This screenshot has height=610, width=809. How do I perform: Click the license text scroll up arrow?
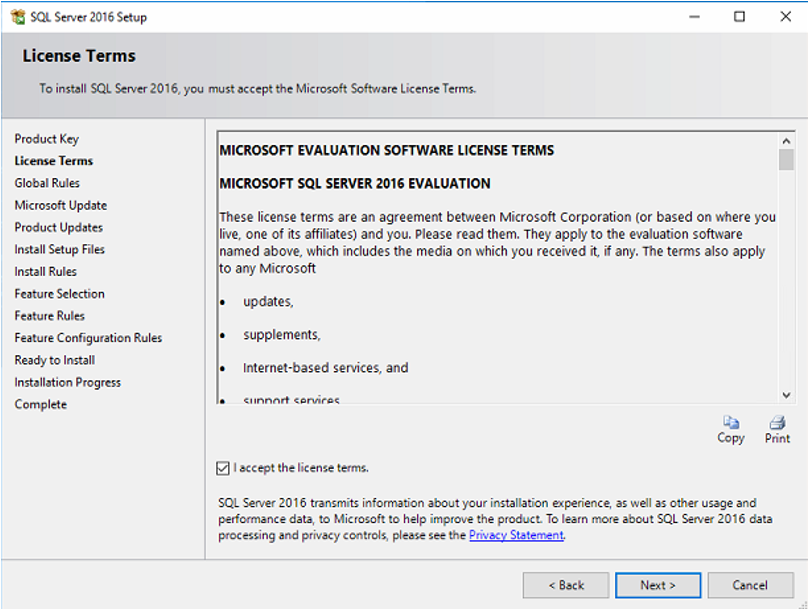pos(786,141)
